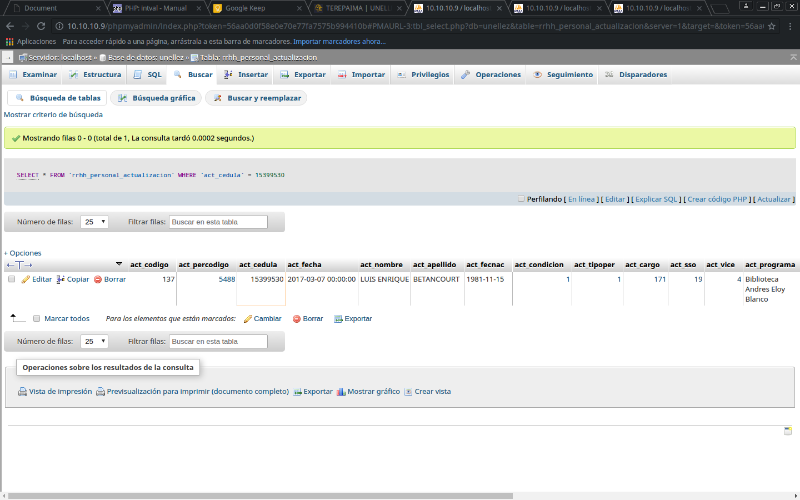Switch to the PHP: intval - Manual browser tab
Viewport: 800px width, 500px height.
tap(156, 8)
